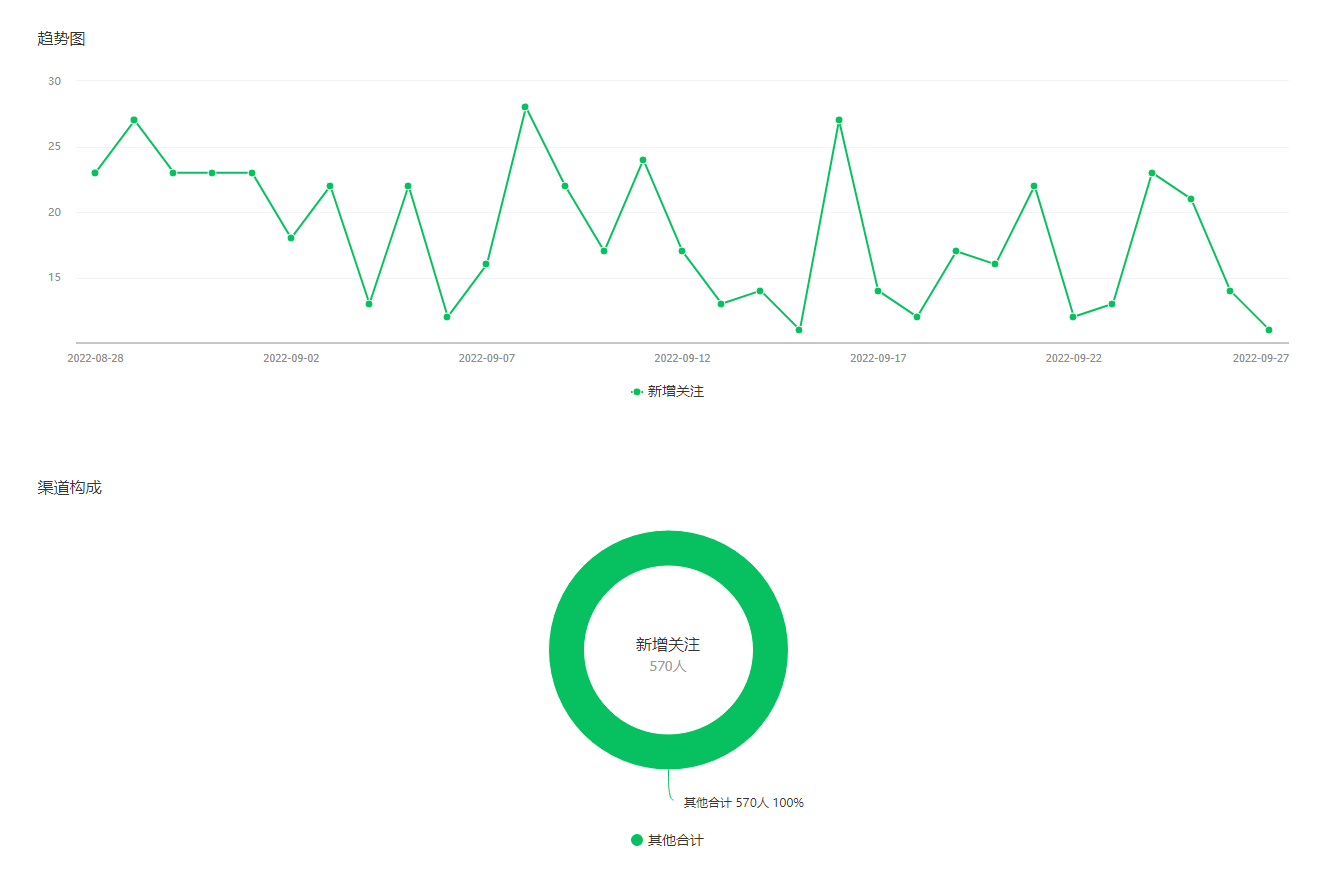Select the data point above 2022-09-02
1332x876 pixels.
click(291, 238)
